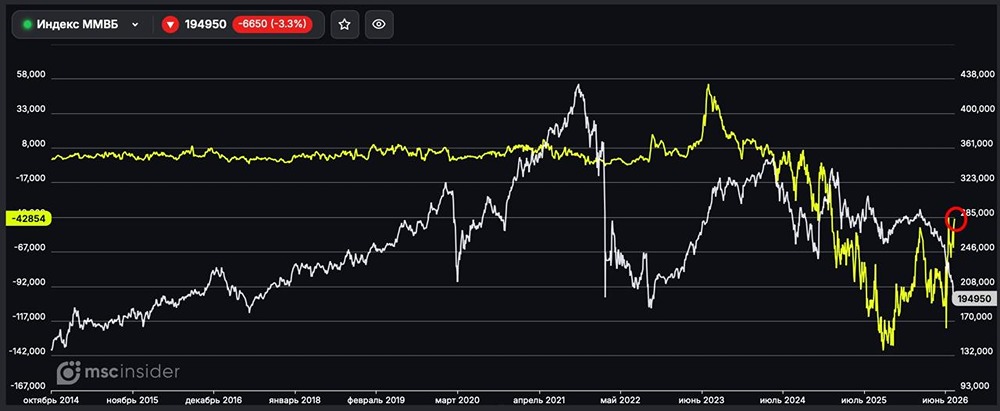Click the 194950 price value in header

pyautogui.click(x=205, y=24)
